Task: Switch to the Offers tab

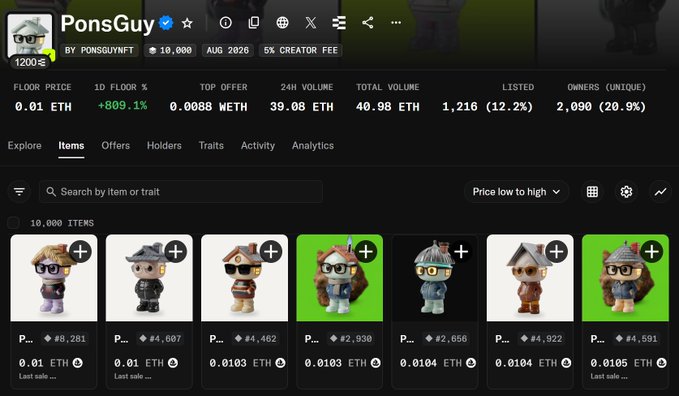Action: click(x=116, y=146)
